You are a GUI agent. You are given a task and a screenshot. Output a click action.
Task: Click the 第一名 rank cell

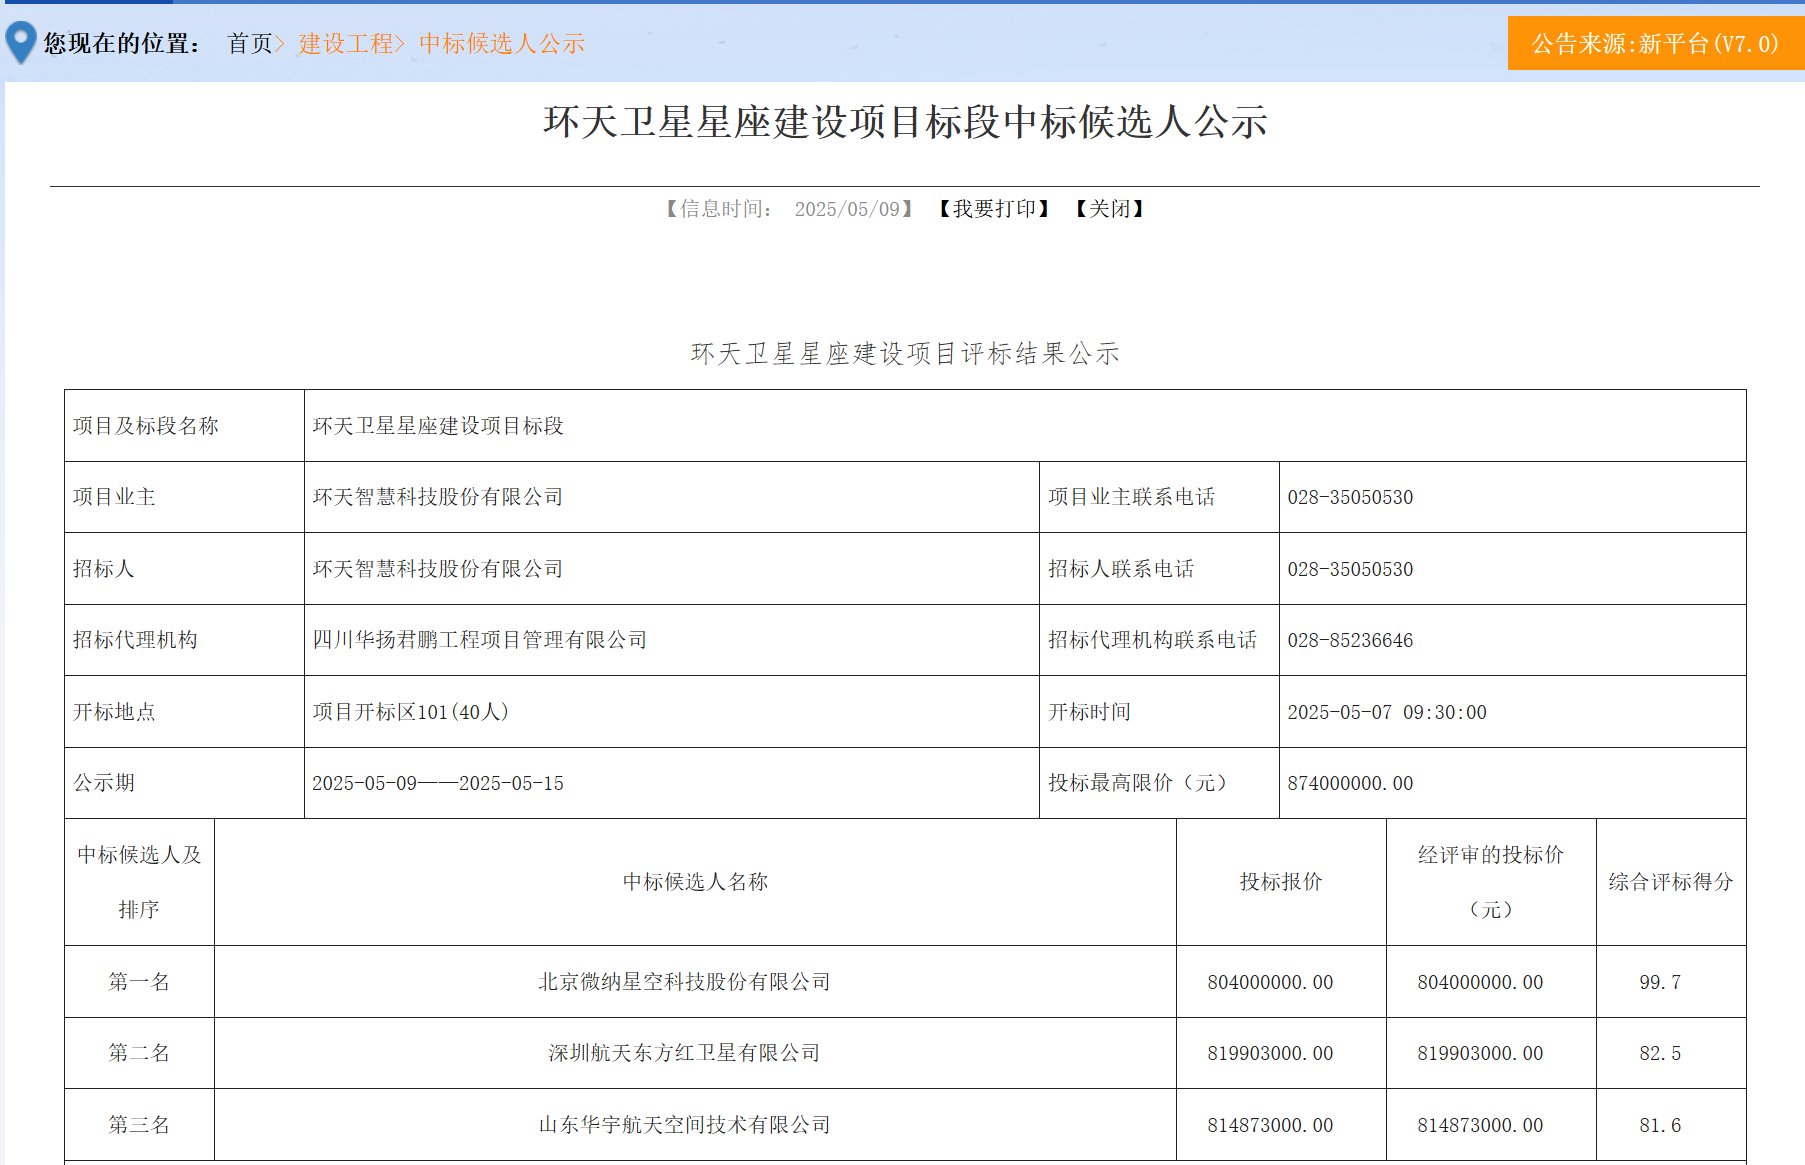[139, 982]
